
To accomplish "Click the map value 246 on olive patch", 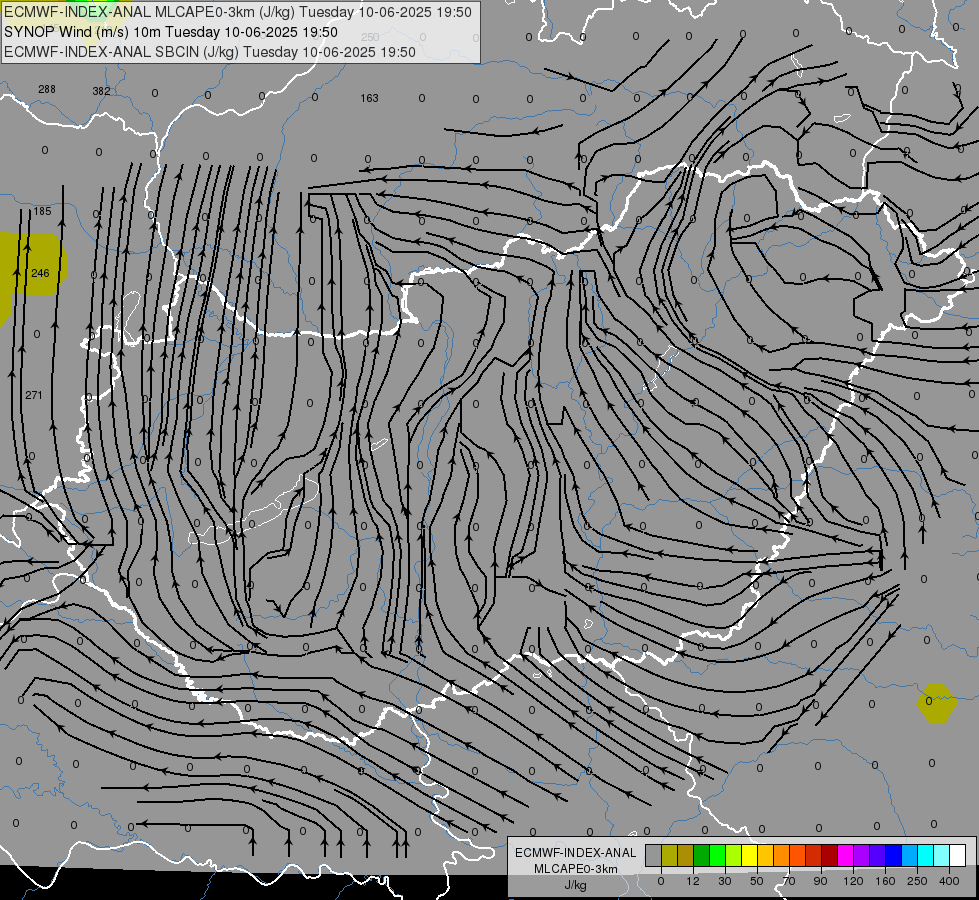I will [40, 273].
